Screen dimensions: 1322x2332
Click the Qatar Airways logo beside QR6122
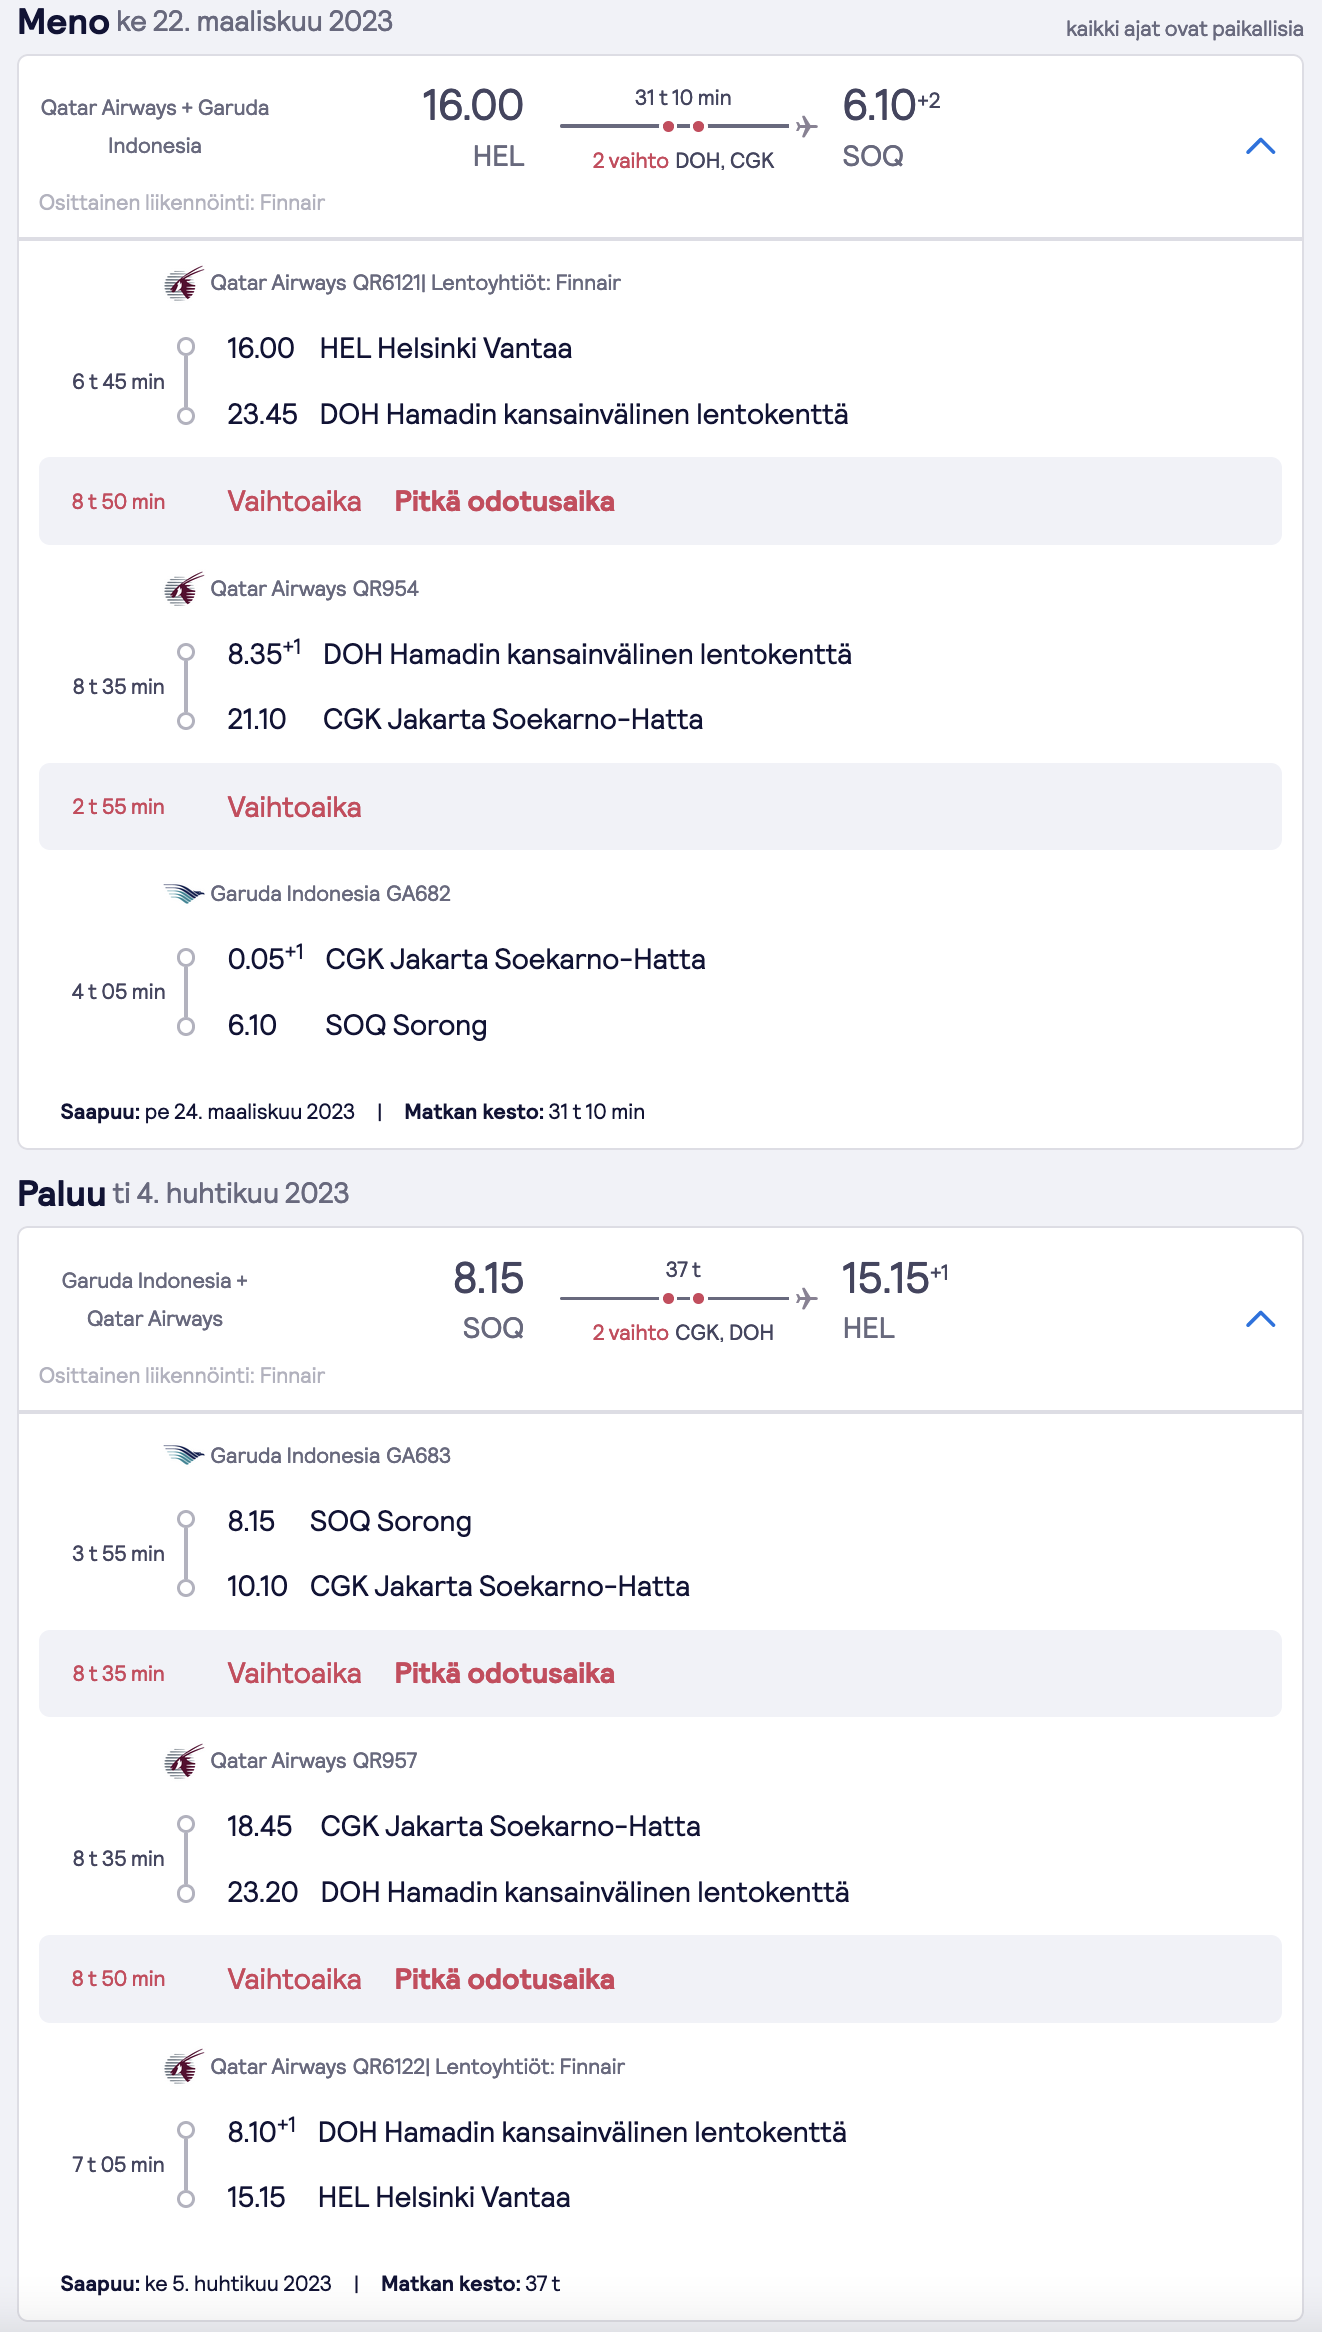pos(184,2067)
